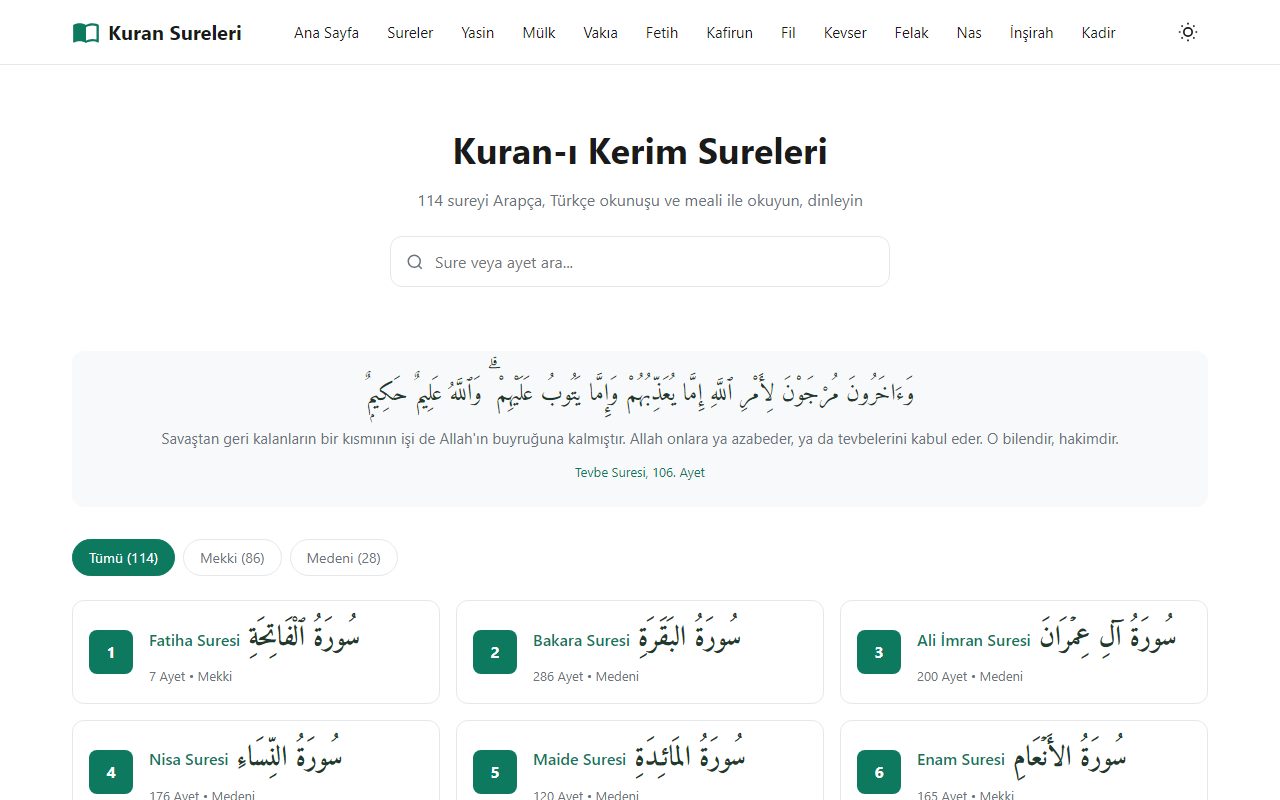Viewport: 1280px width, 800px height.
Task: Open Ana Sayfa in the navigation
Action: tap(326, 33)
